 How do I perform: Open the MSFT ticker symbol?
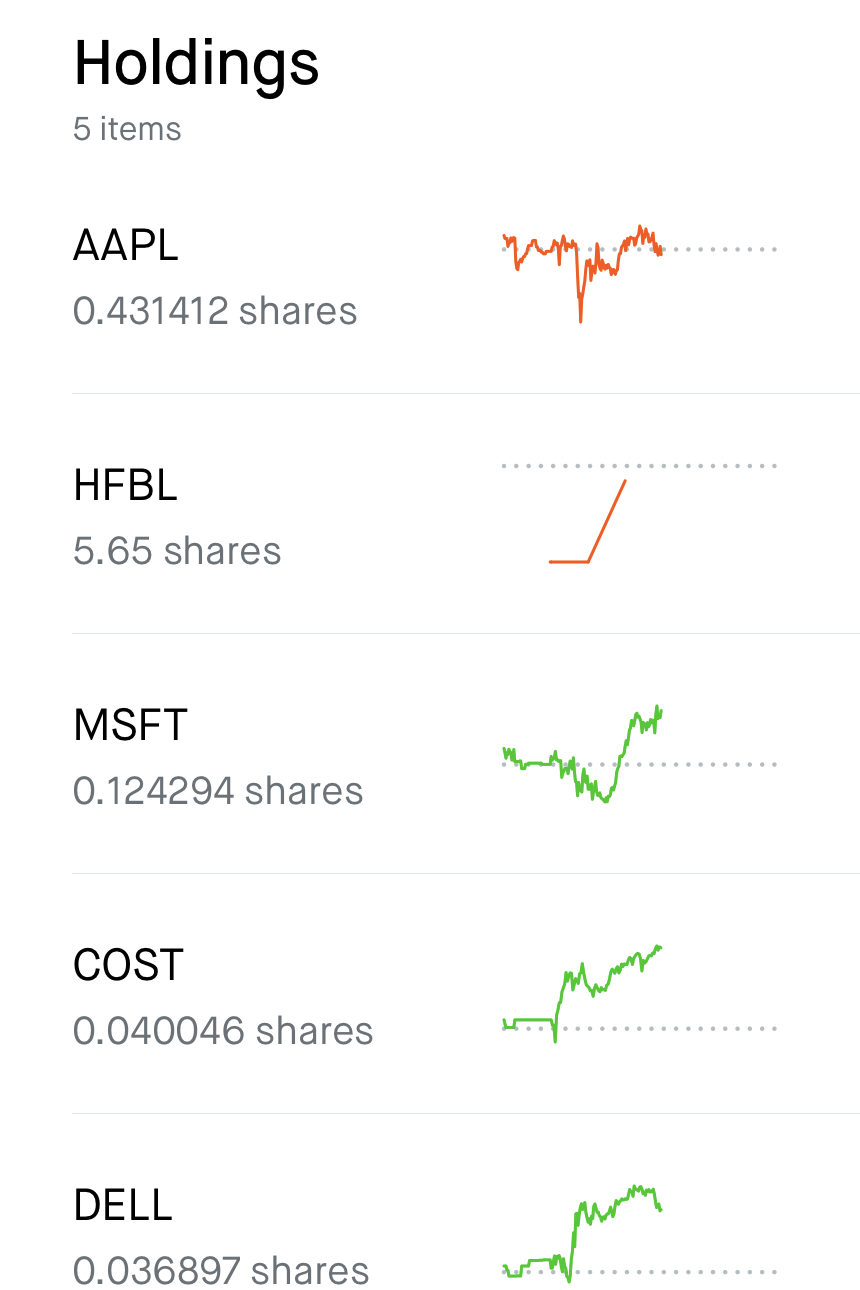pos(130,725)
